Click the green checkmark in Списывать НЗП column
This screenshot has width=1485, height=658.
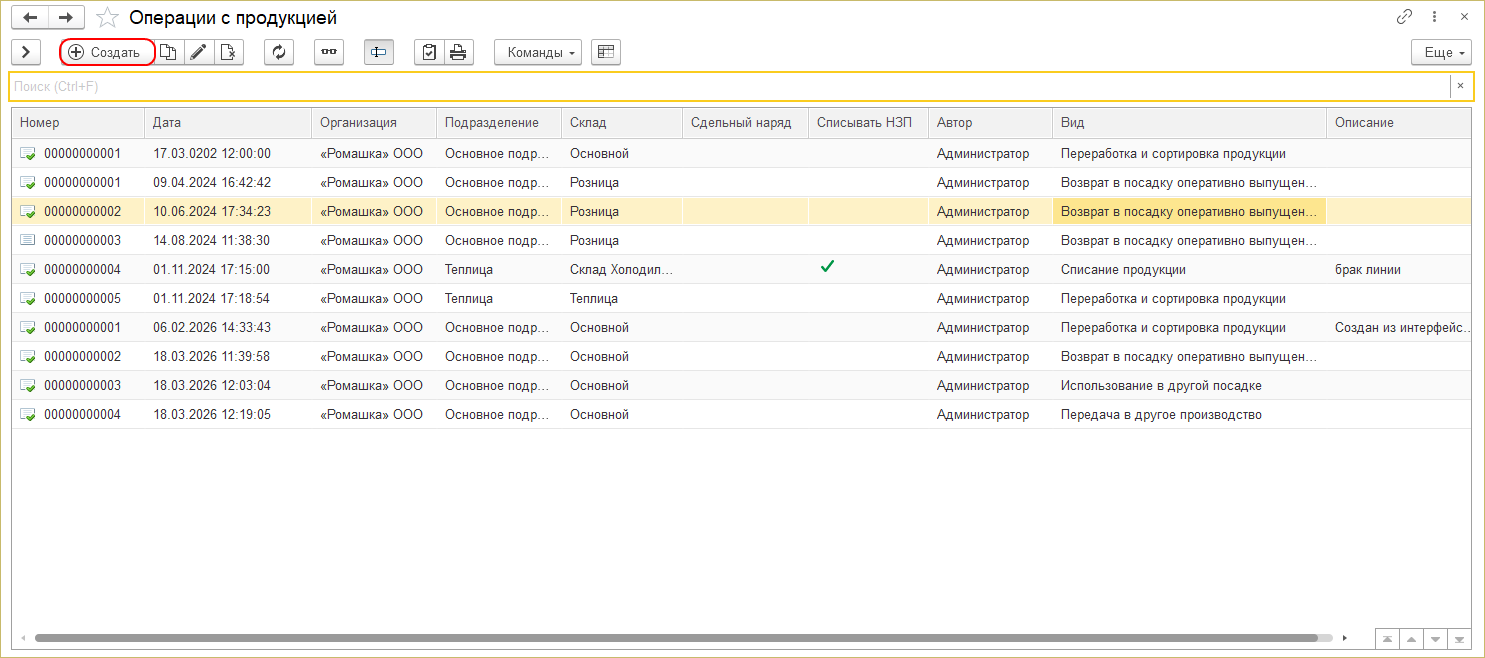coord(827,267)
